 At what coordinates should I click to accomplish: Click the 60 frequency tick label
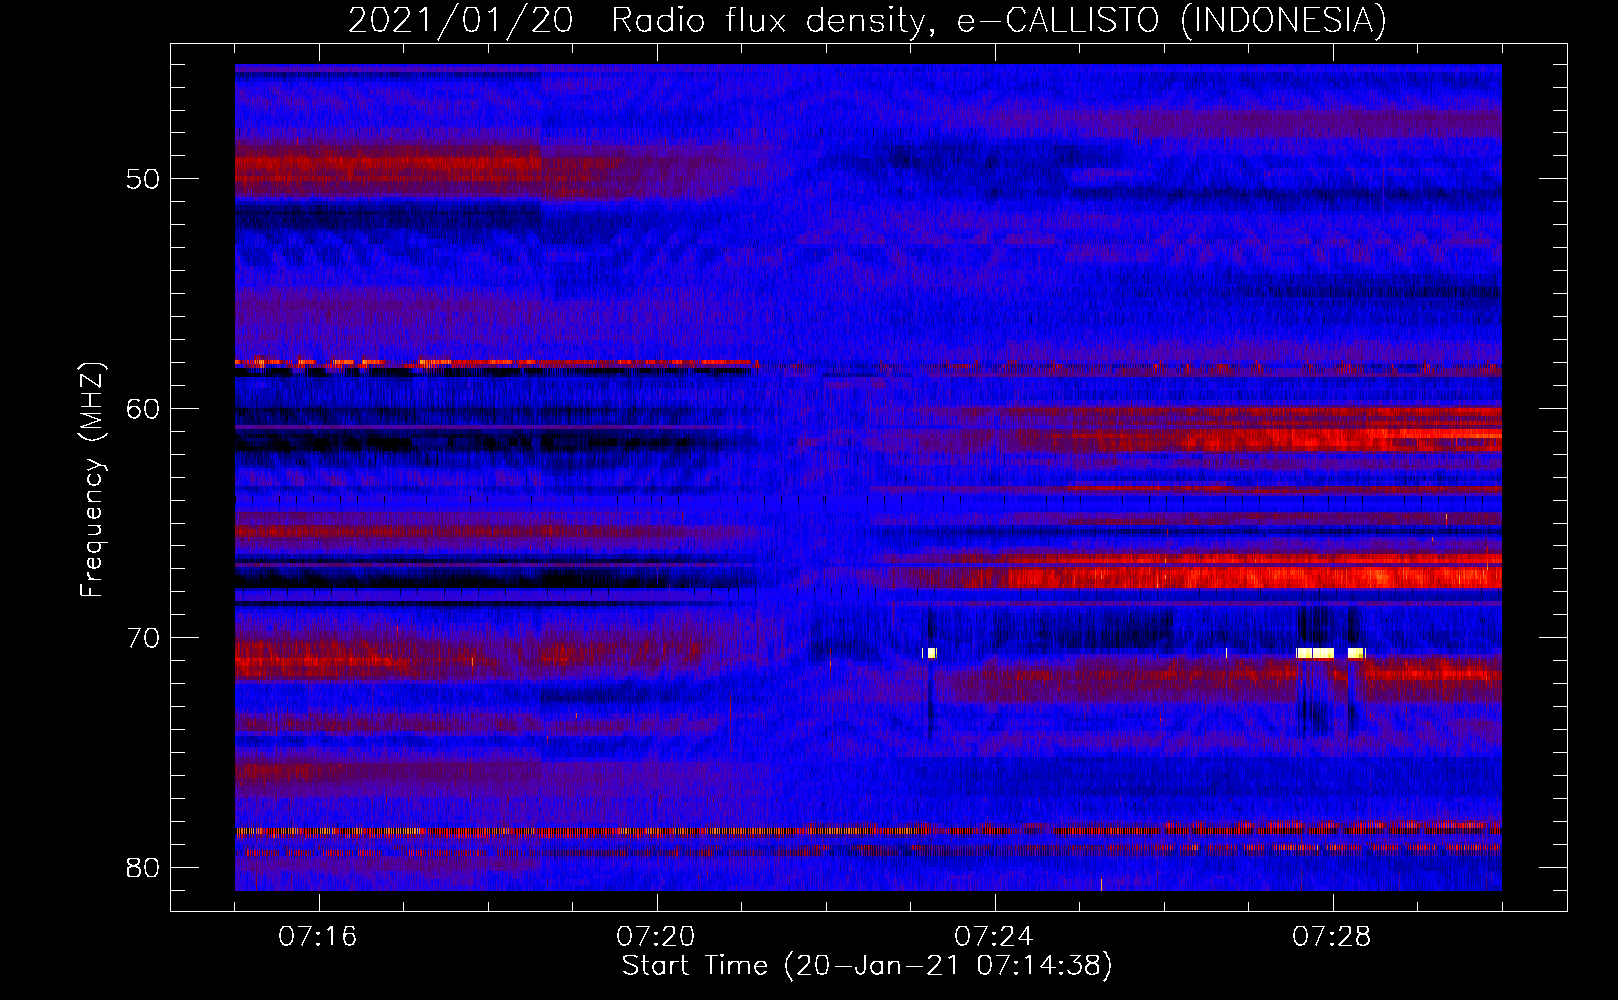143,409
